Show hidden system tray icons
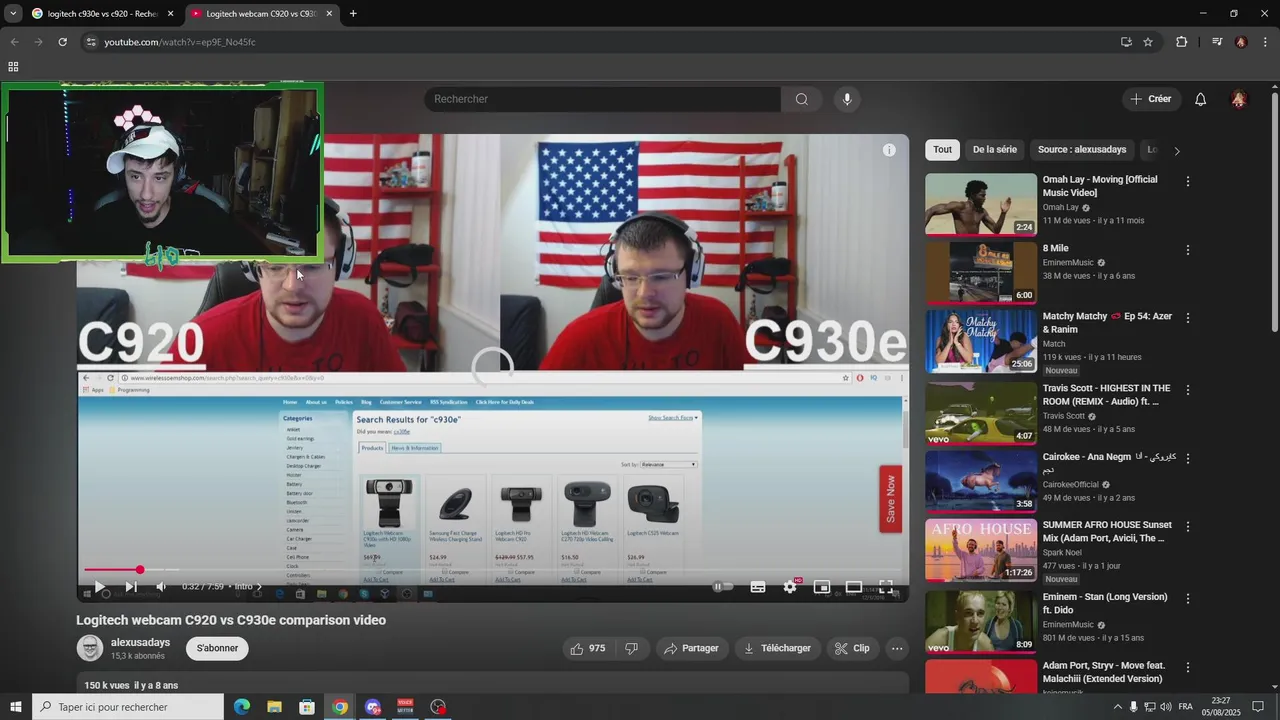Screen dimensions: 1280x720 [x=1117, y=707]
